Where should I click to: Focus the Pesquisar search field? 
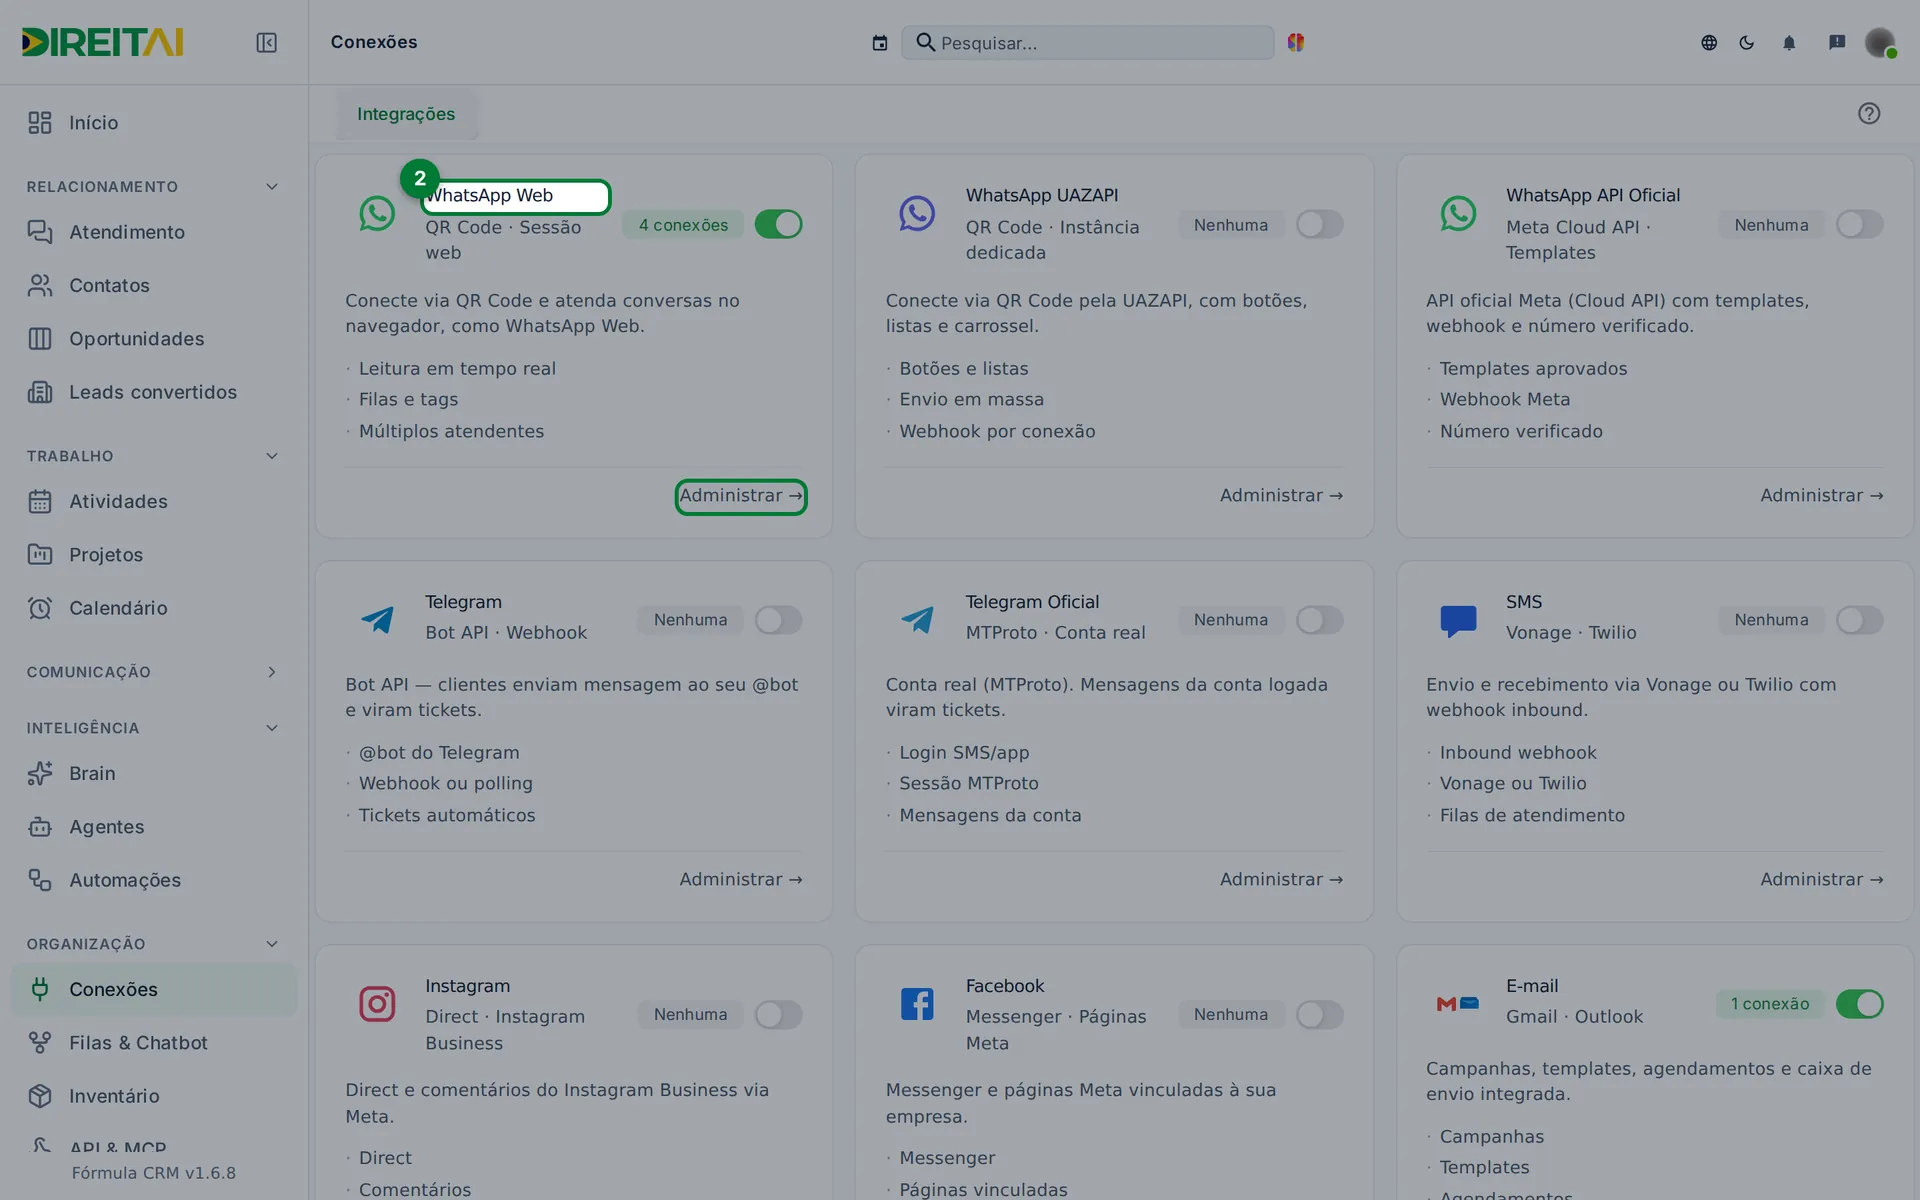(1087, 43)
